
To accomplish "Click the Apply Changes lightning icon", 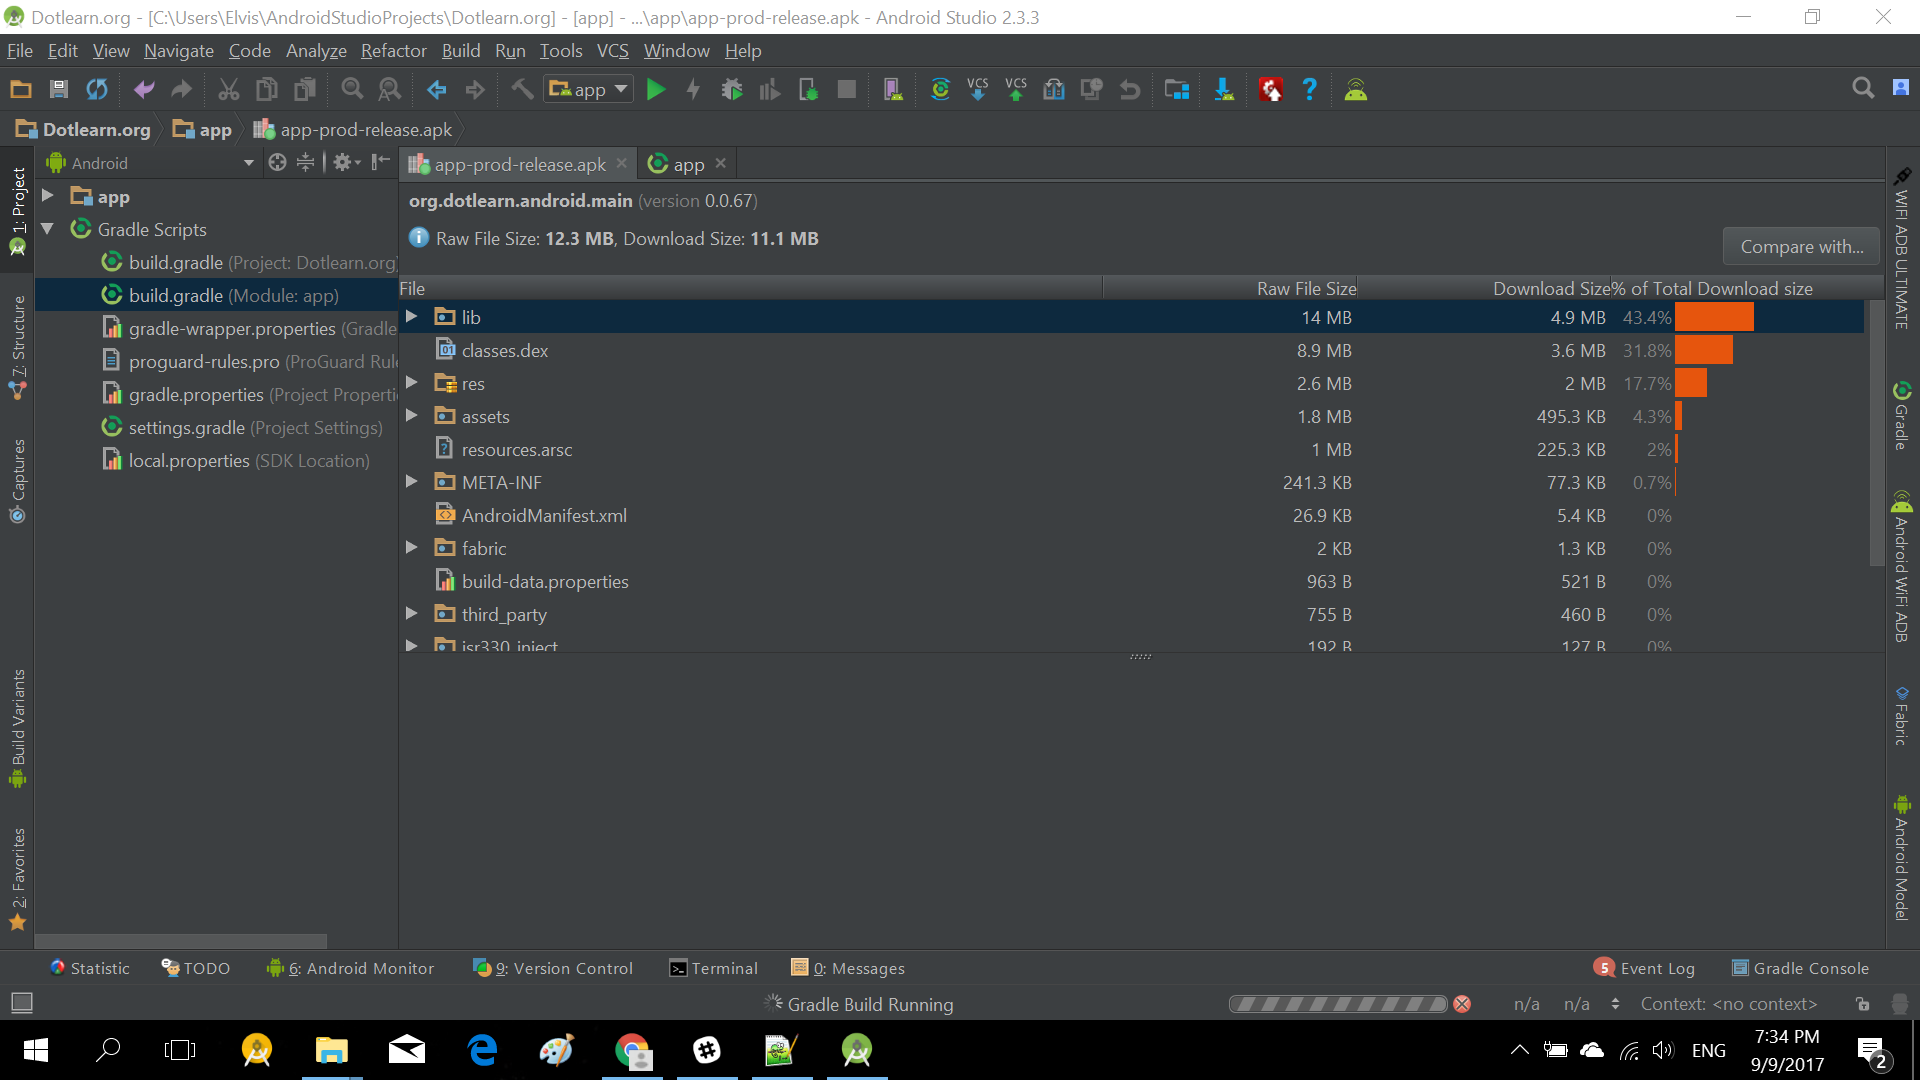I will click(693, 90).
